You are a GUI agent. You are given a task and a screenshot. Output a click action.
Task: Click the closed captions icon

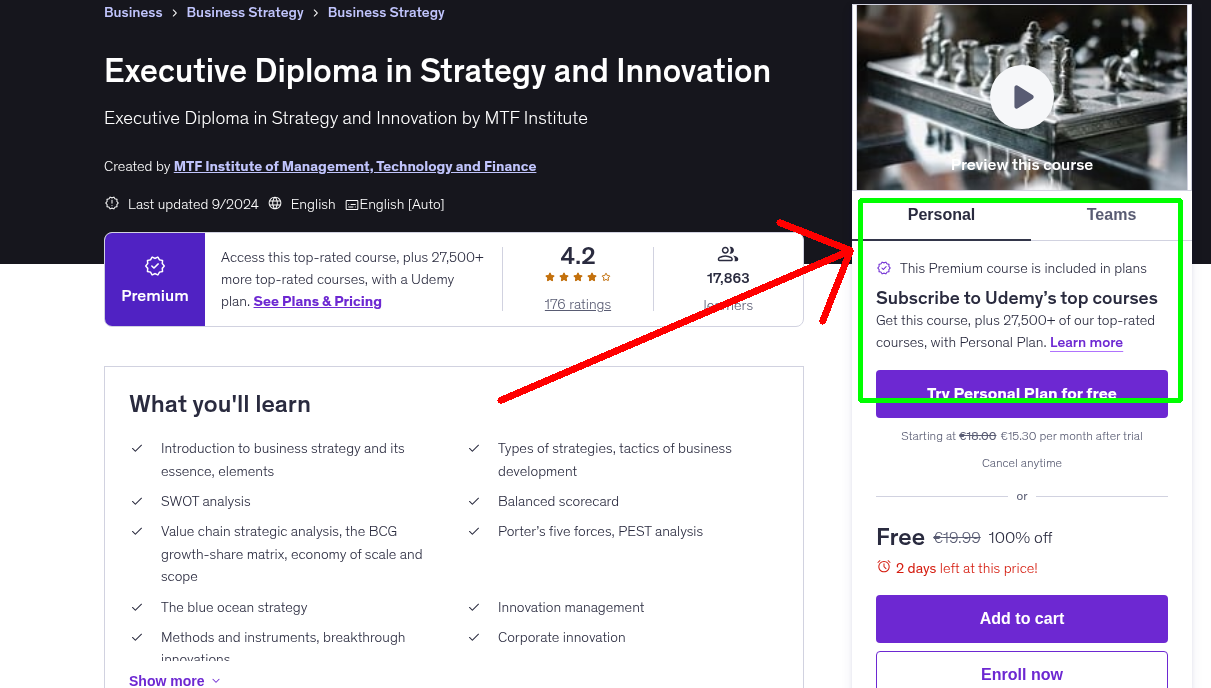(x=352, y=205)
